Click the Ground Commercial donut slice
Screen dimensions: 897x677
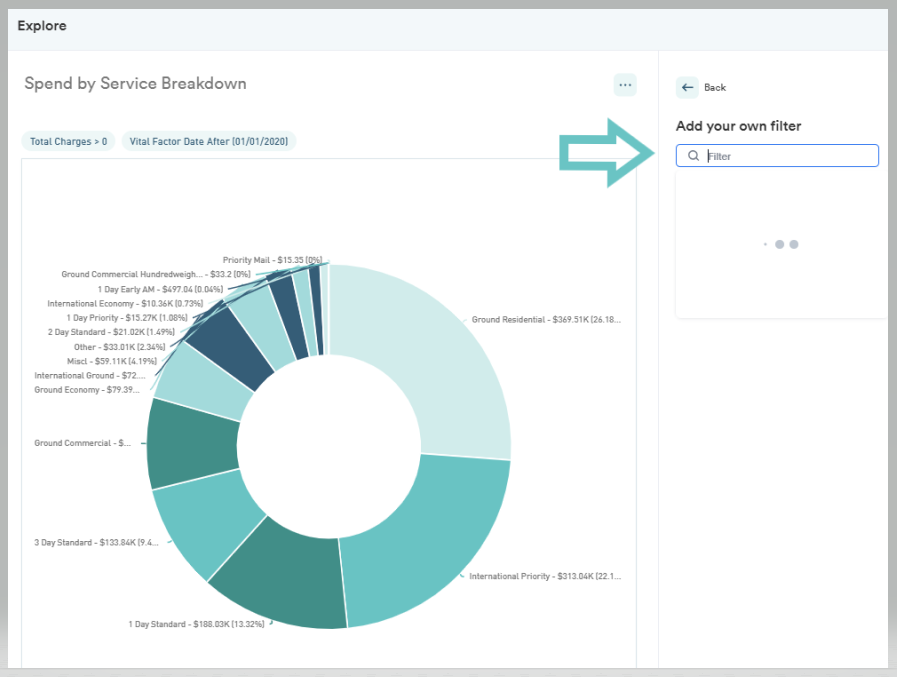click(192, 444)
